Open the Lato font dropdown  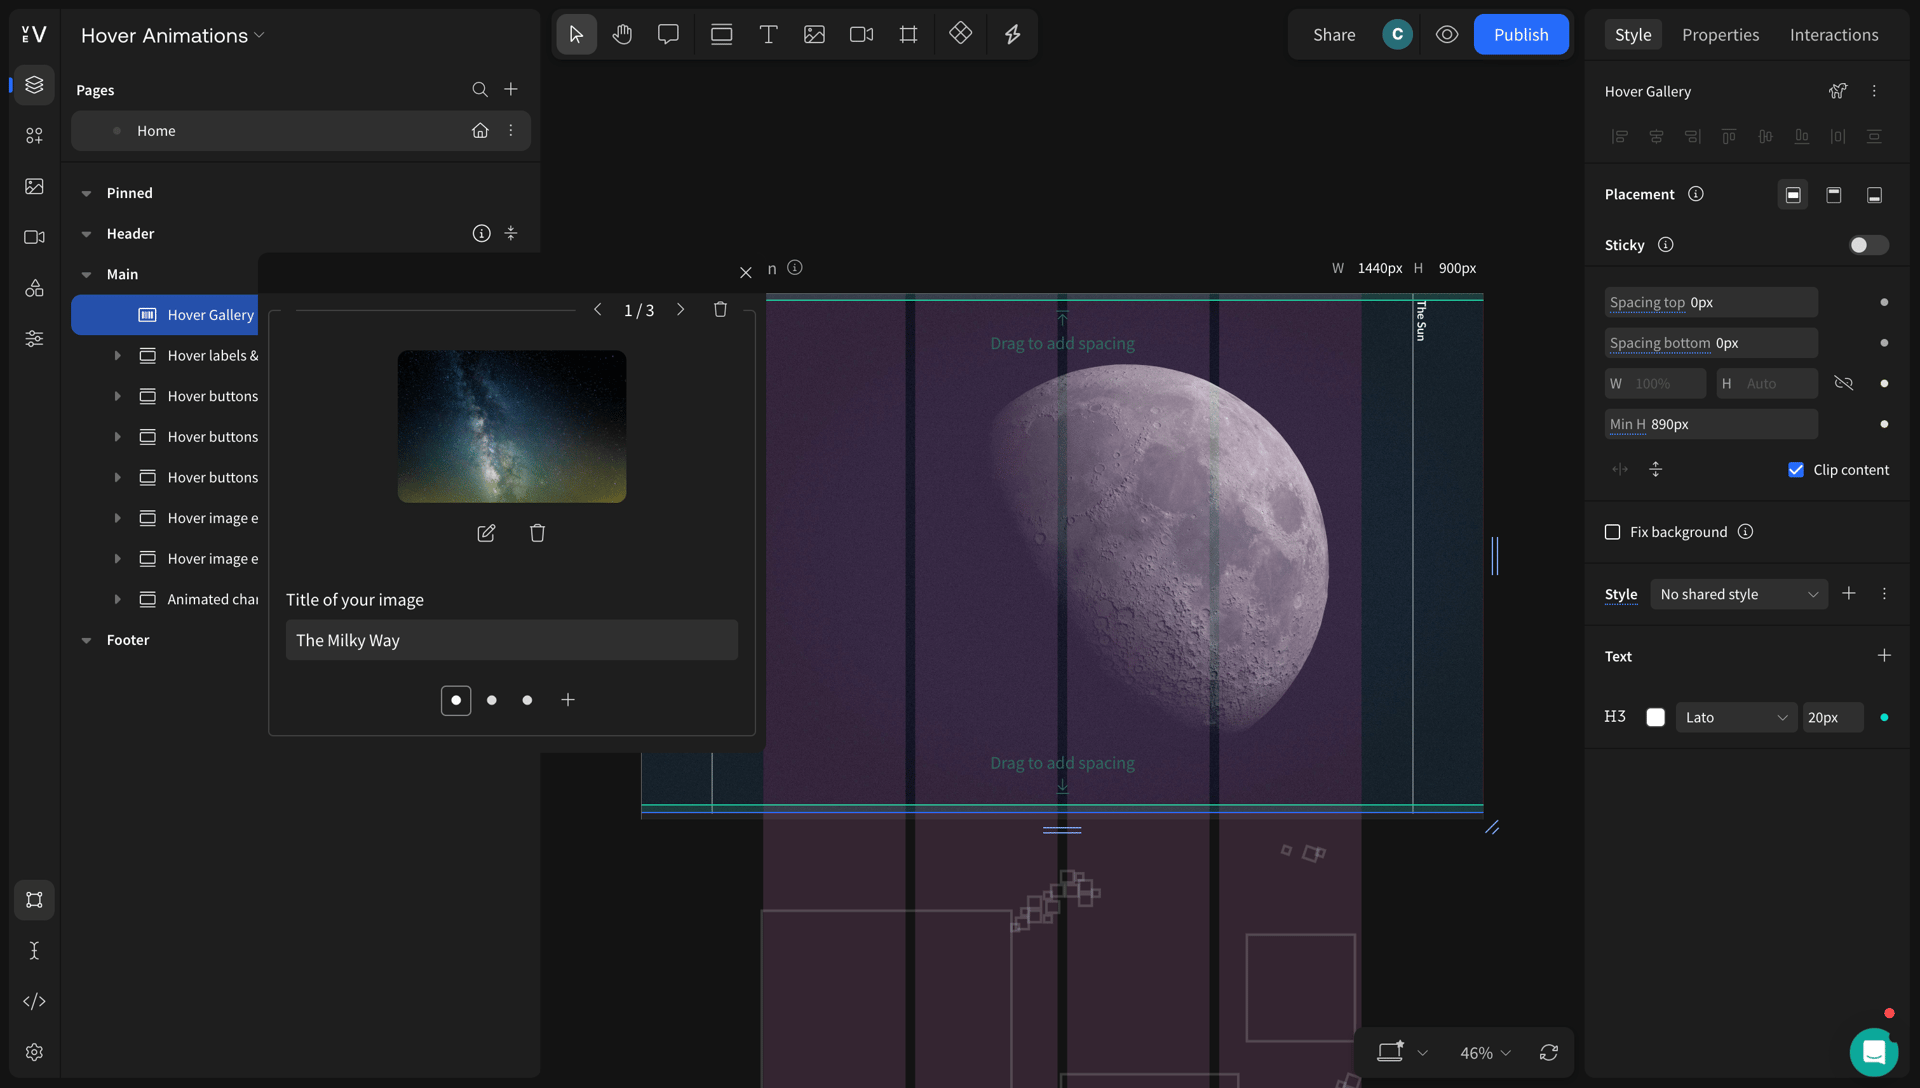1735,717
